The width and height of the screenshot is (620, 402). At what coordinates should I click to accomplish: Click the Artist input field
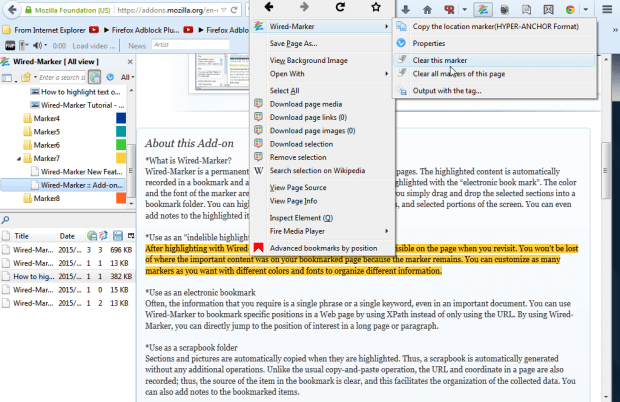tap(190, 45)
